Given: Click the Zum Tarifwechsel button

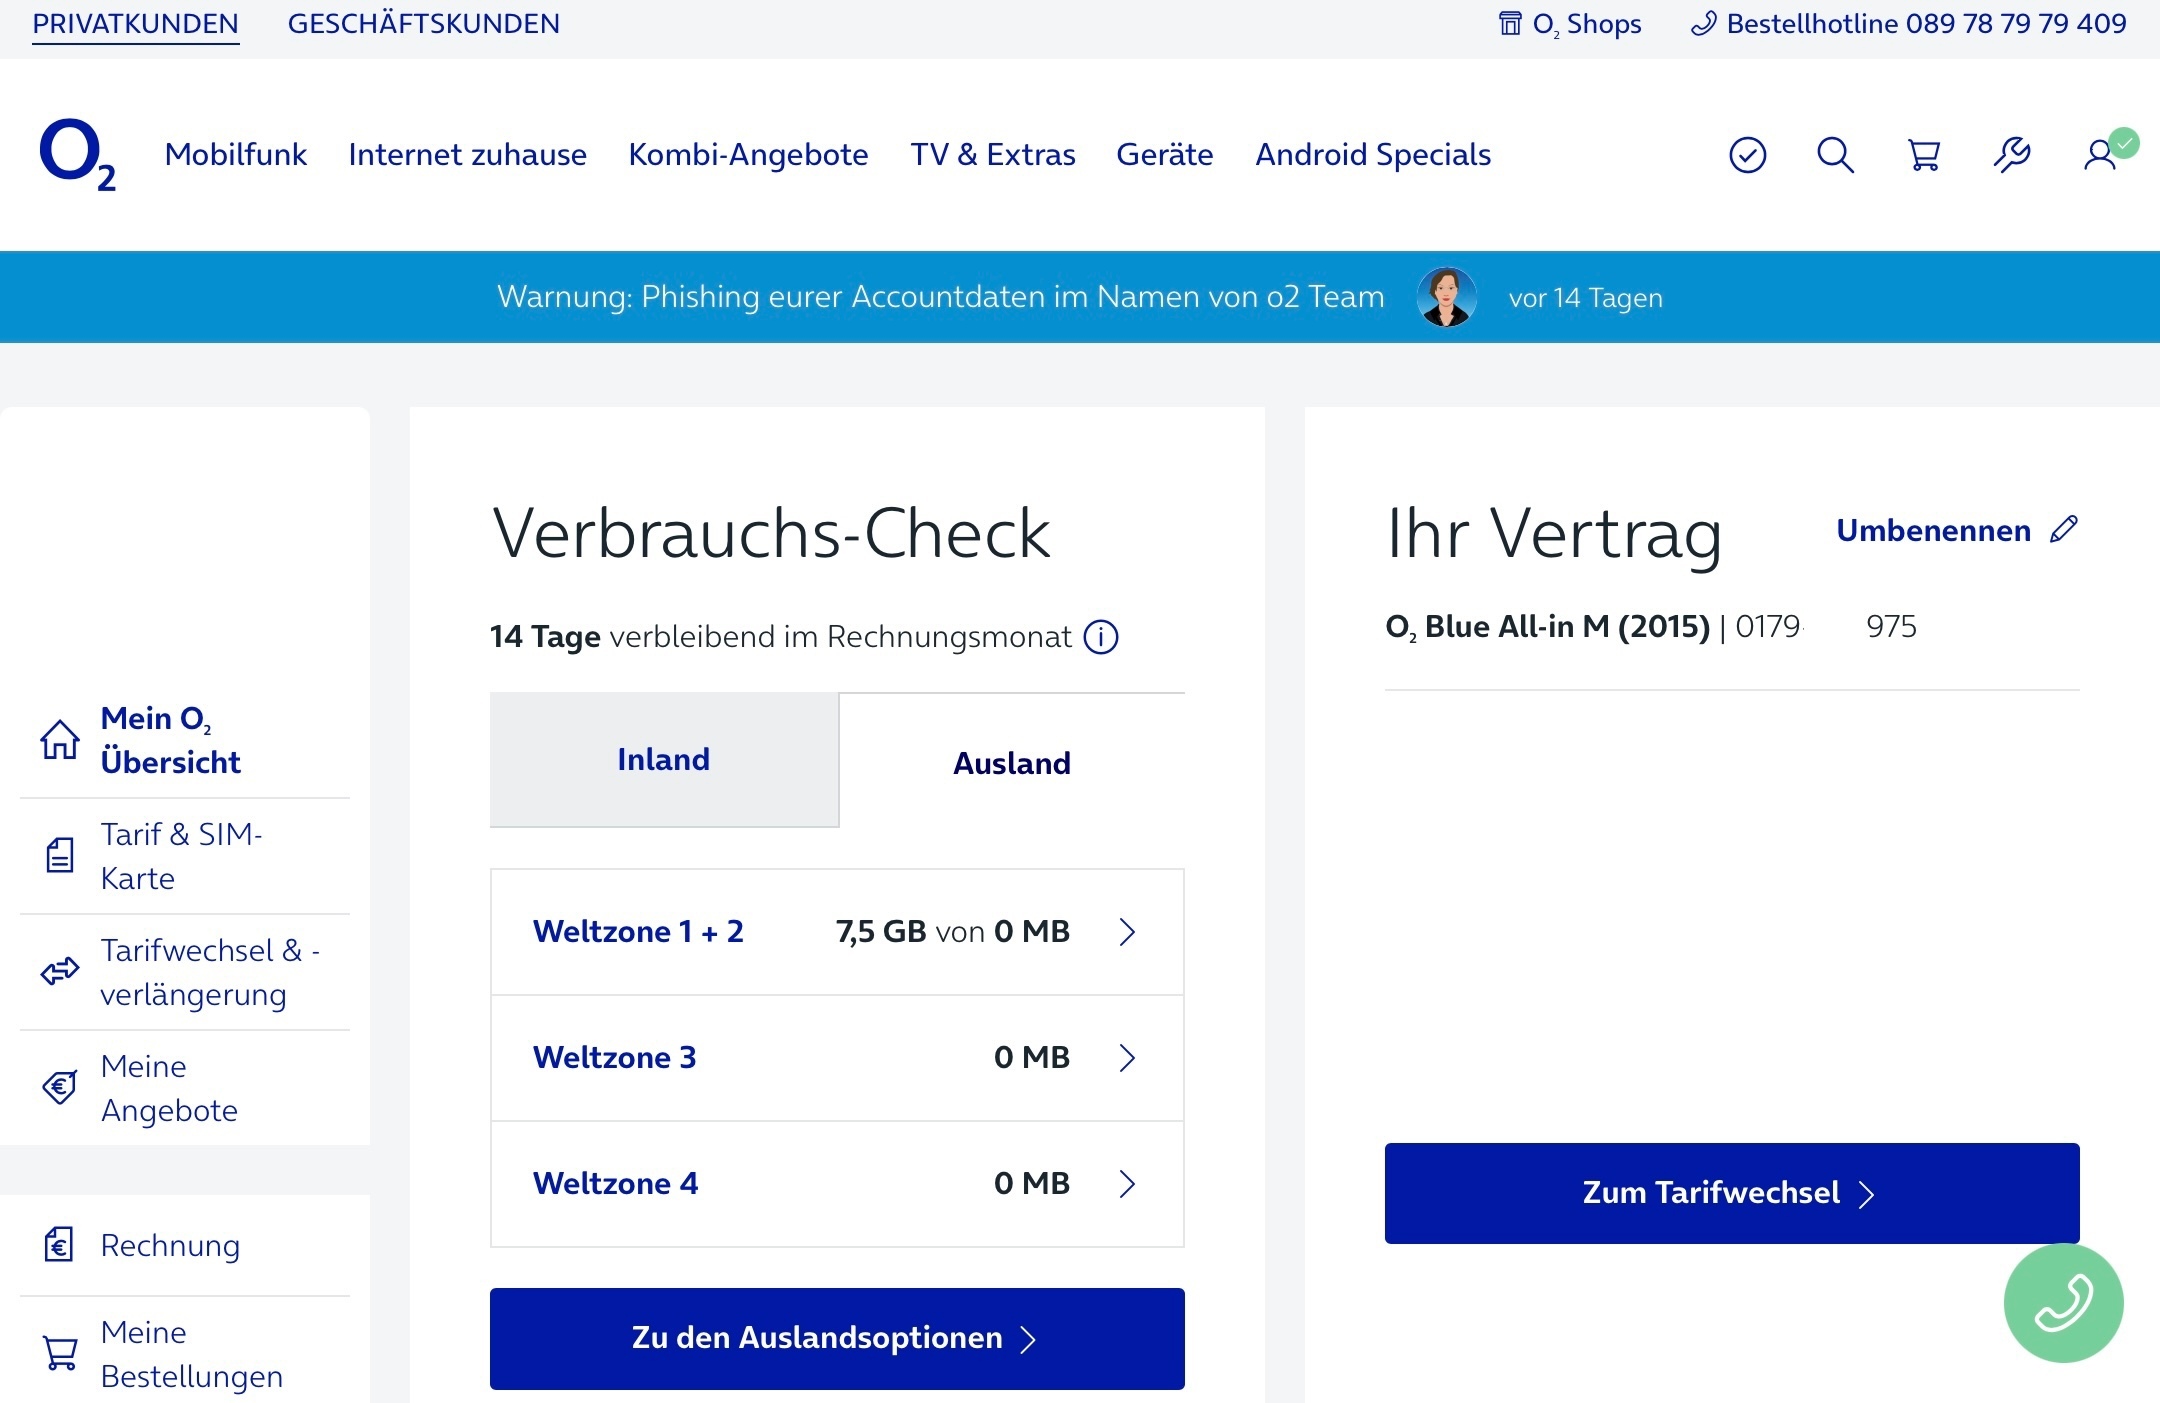Looking at the screenshot, I should (x=1732, y=1193).
